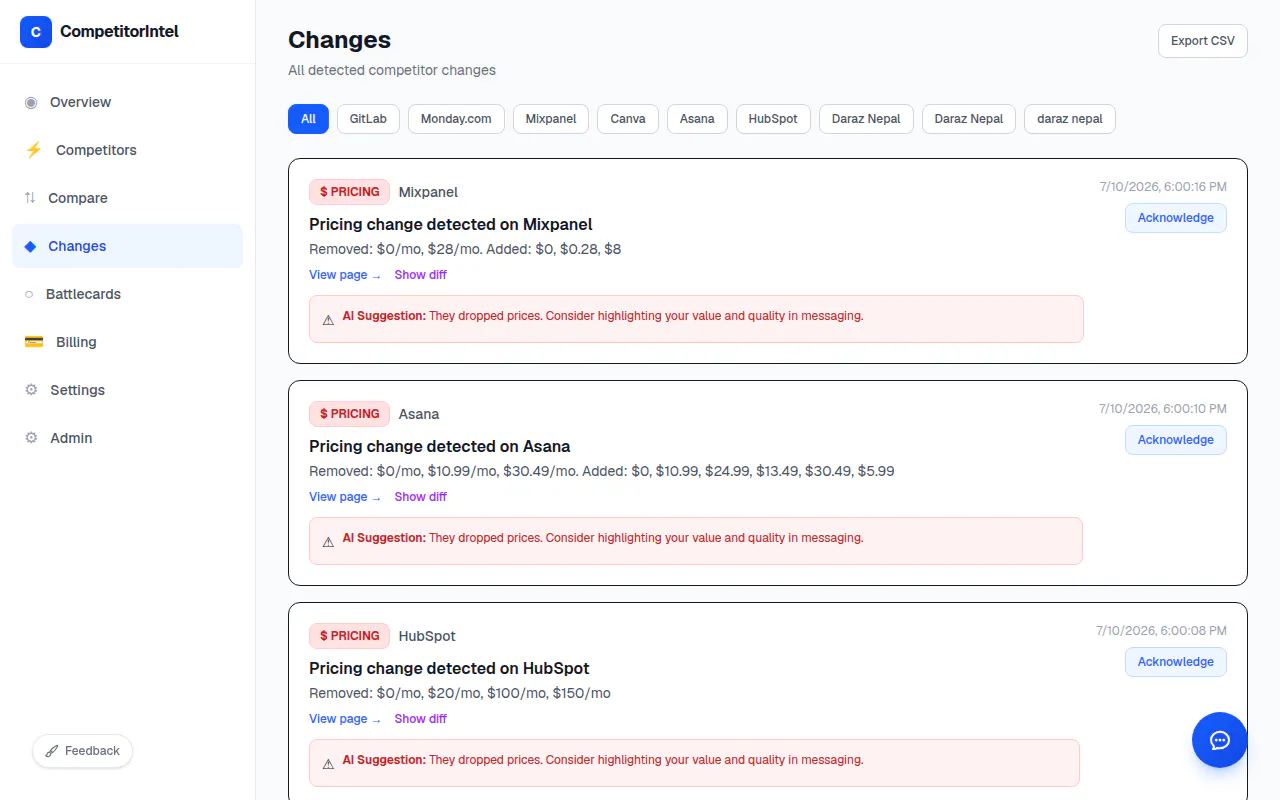Select the Compare arrows icon

(x=30, y=198)
